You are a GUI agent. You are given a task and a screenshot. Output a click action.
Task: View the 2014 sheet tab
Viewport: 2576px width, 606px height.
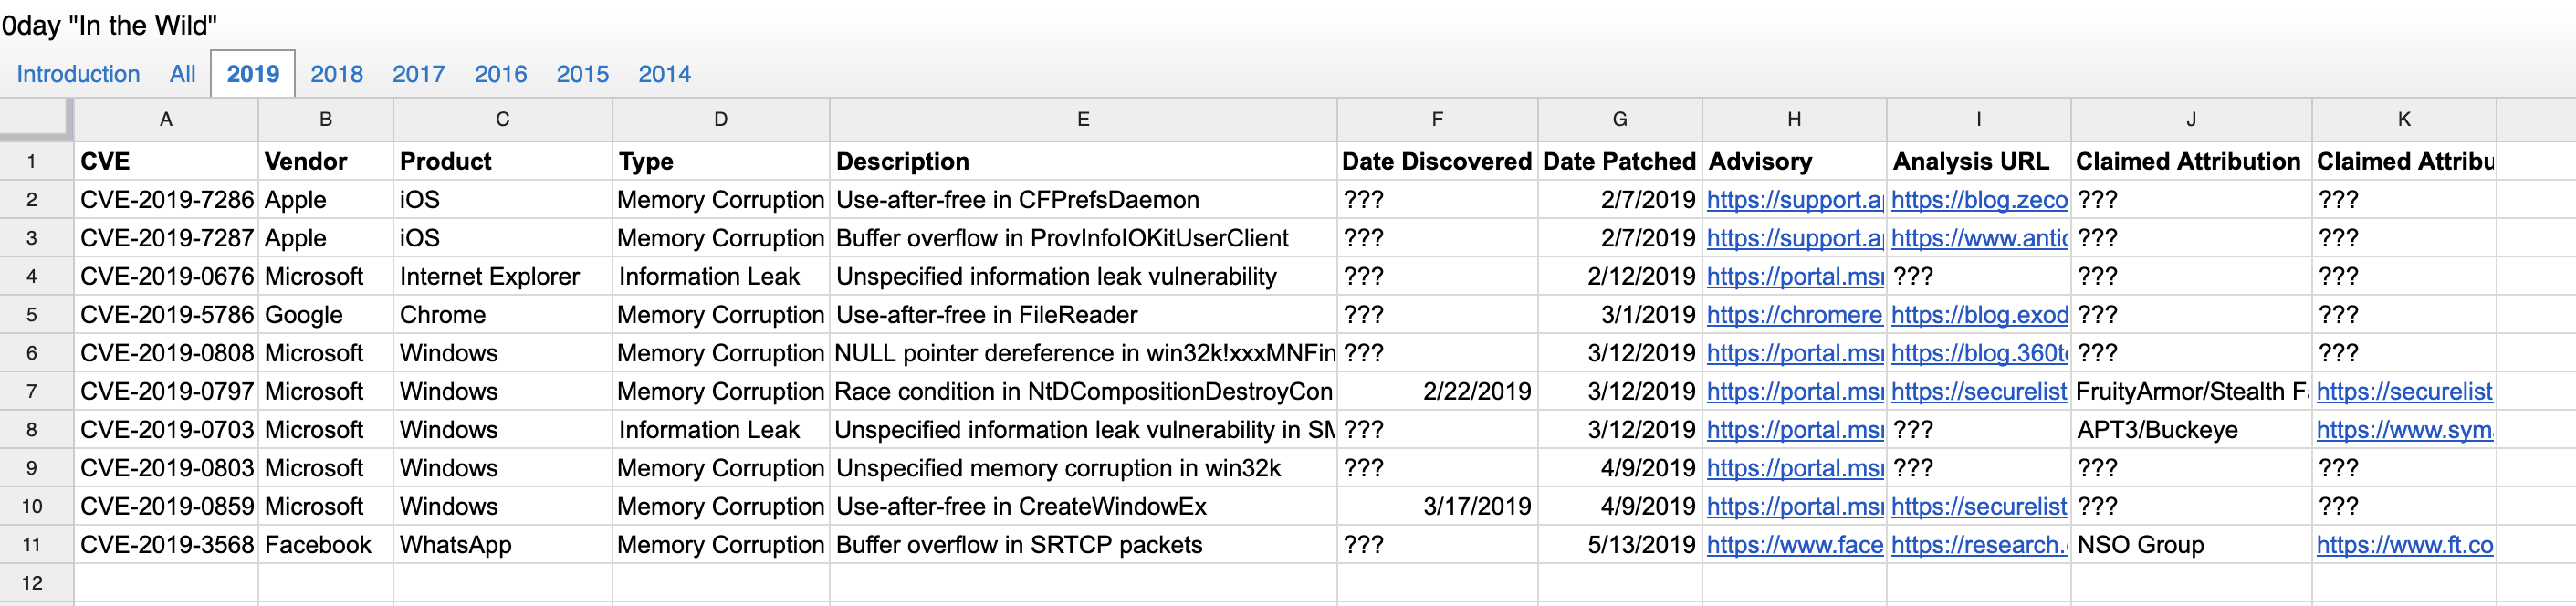[x=664, y=74]
